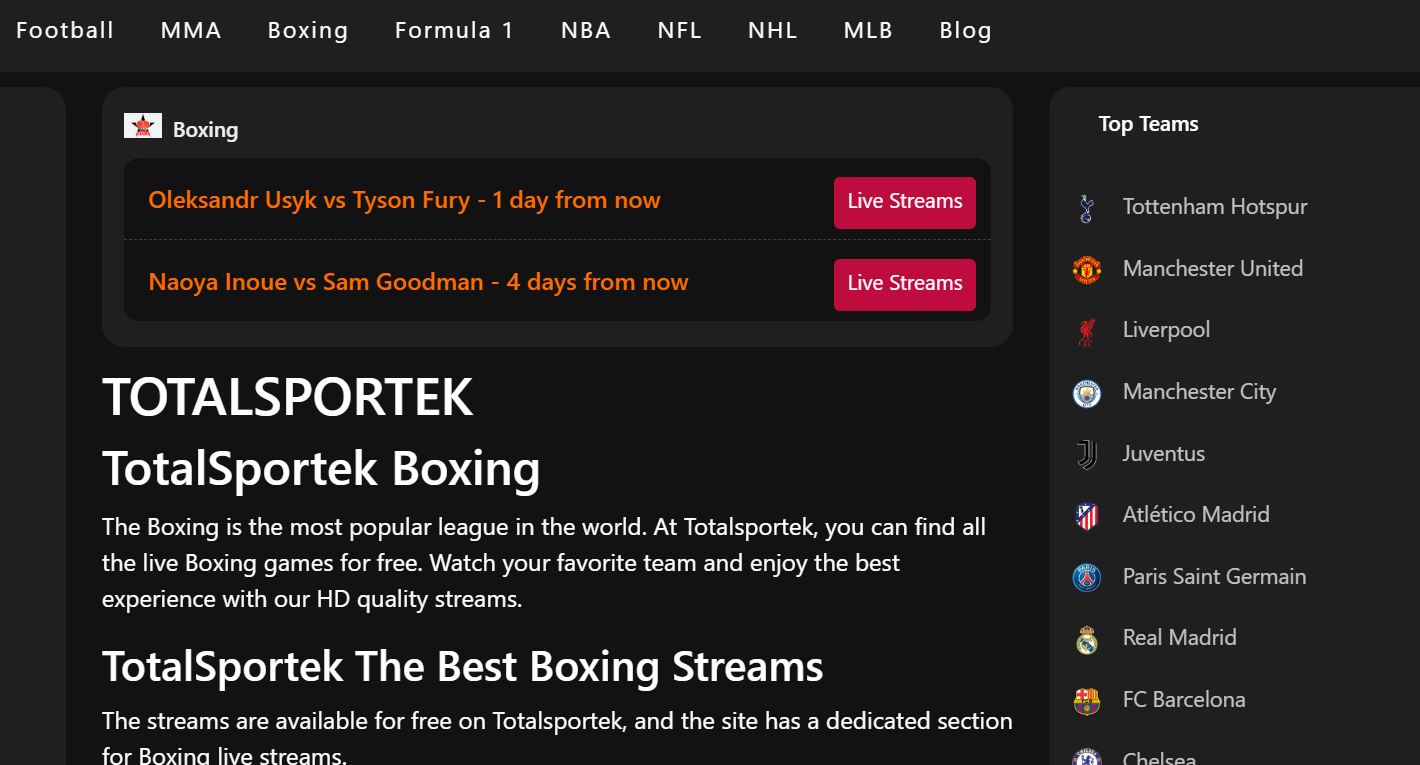Open Naoya Inoue vs Sam Goodman event
The height and width of the screenshot is (765, 1420).
pyautogui.click(x=418, y=282)
